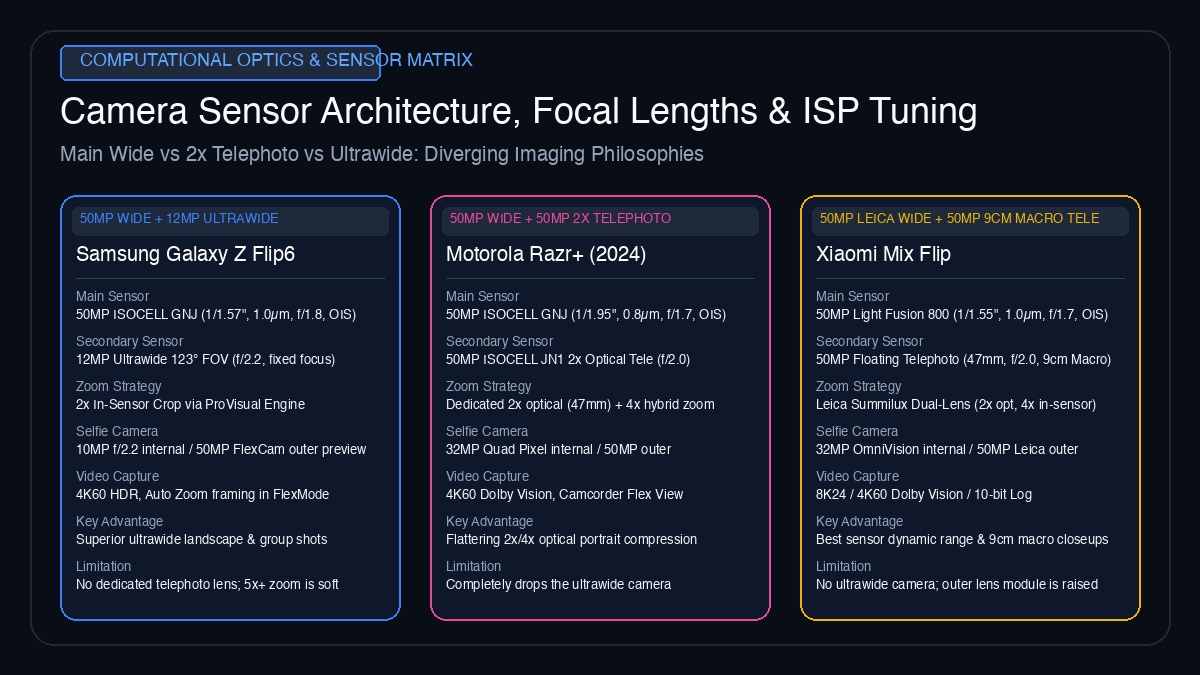Select the Samsung Galaxy Z Flip6 title
The height and width of the screenshot is (675, 1200).
(185, 254)
